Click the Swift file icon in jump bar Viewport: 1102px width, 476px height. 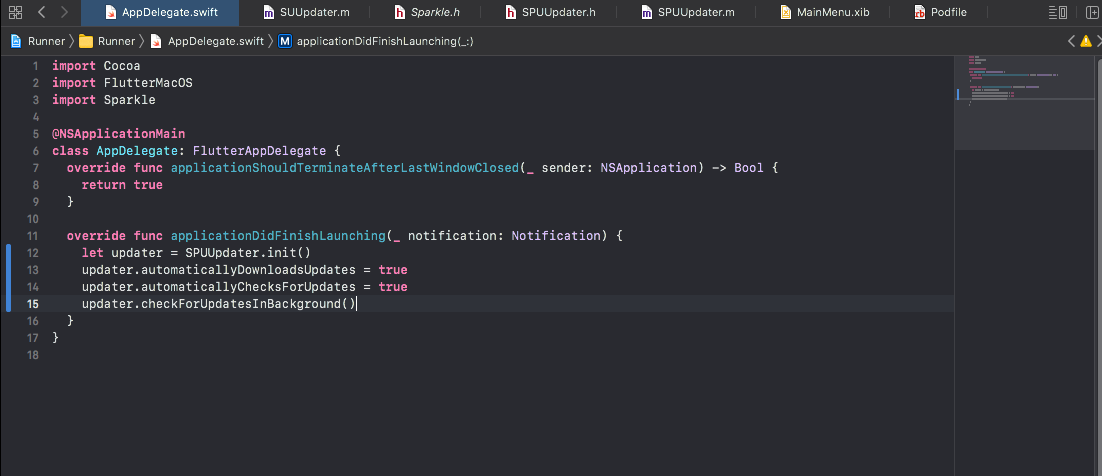(x=157, y=41)
